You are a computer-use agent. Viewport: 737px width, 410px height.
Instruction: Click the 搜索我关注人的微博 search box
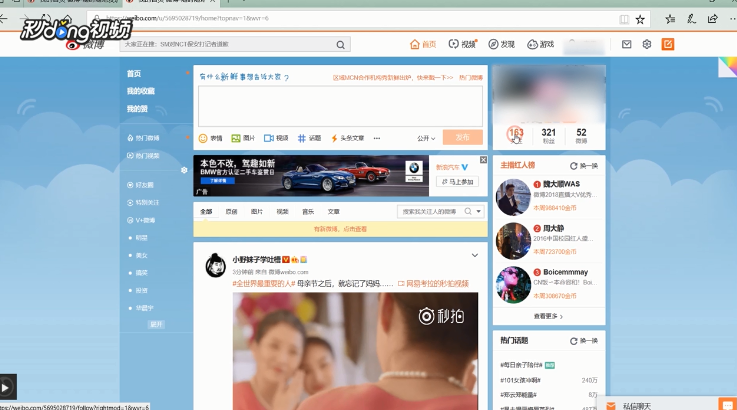pyautogui.click(x=430, y=212)
